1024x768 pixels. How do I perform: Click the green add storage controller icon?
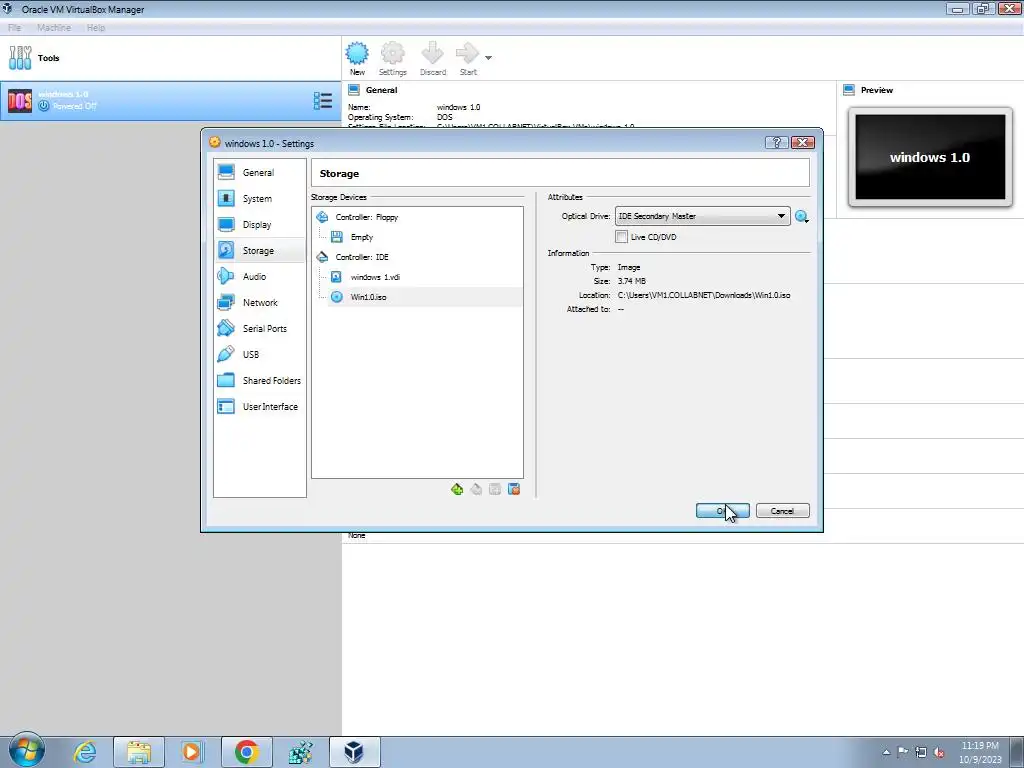457,489
